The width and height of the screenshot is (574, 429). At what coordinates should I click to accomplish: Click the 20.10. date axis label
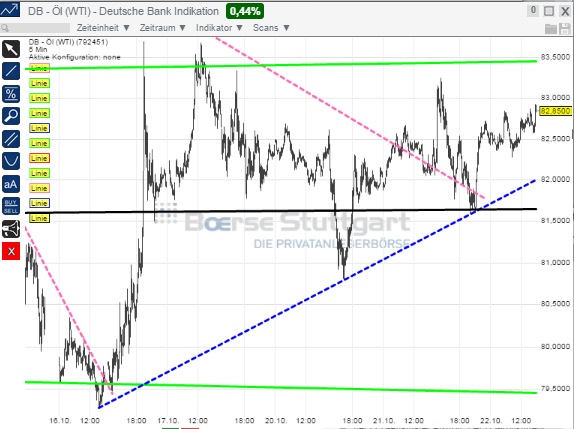(276, 421)
